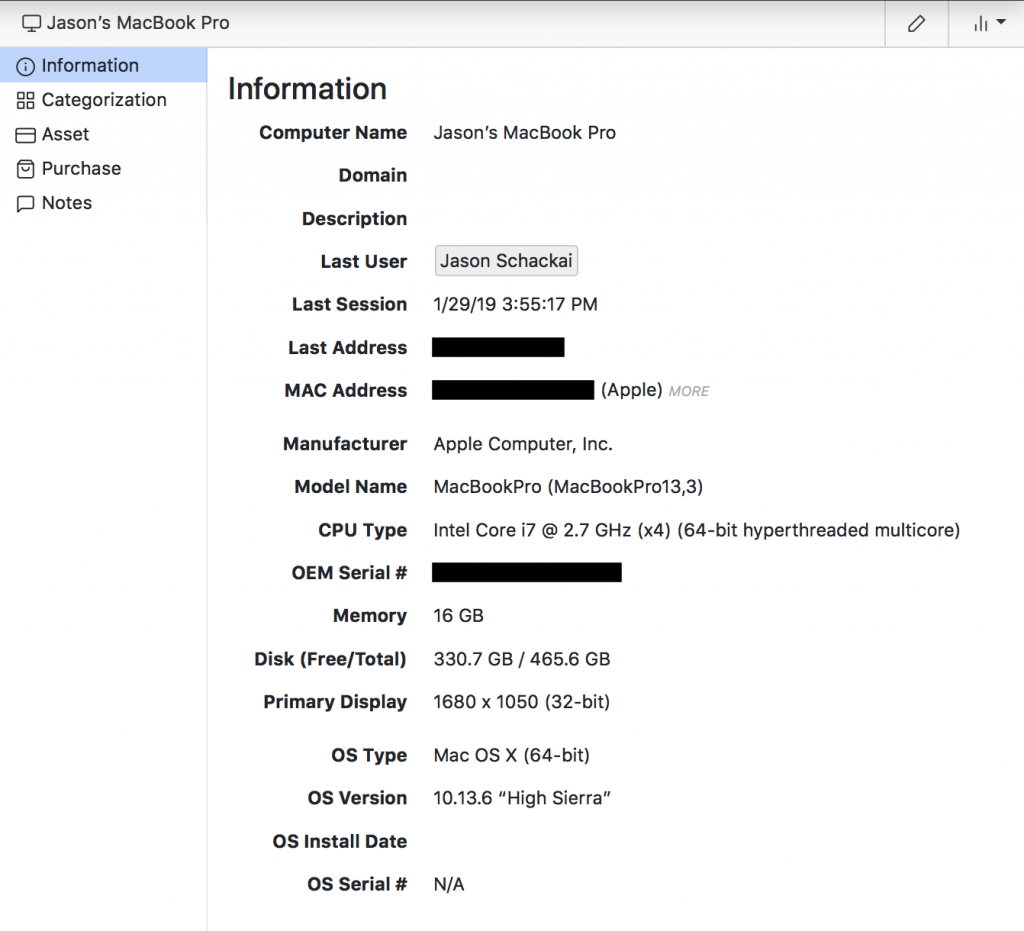Click the Primary Display field label

point(335,702)
